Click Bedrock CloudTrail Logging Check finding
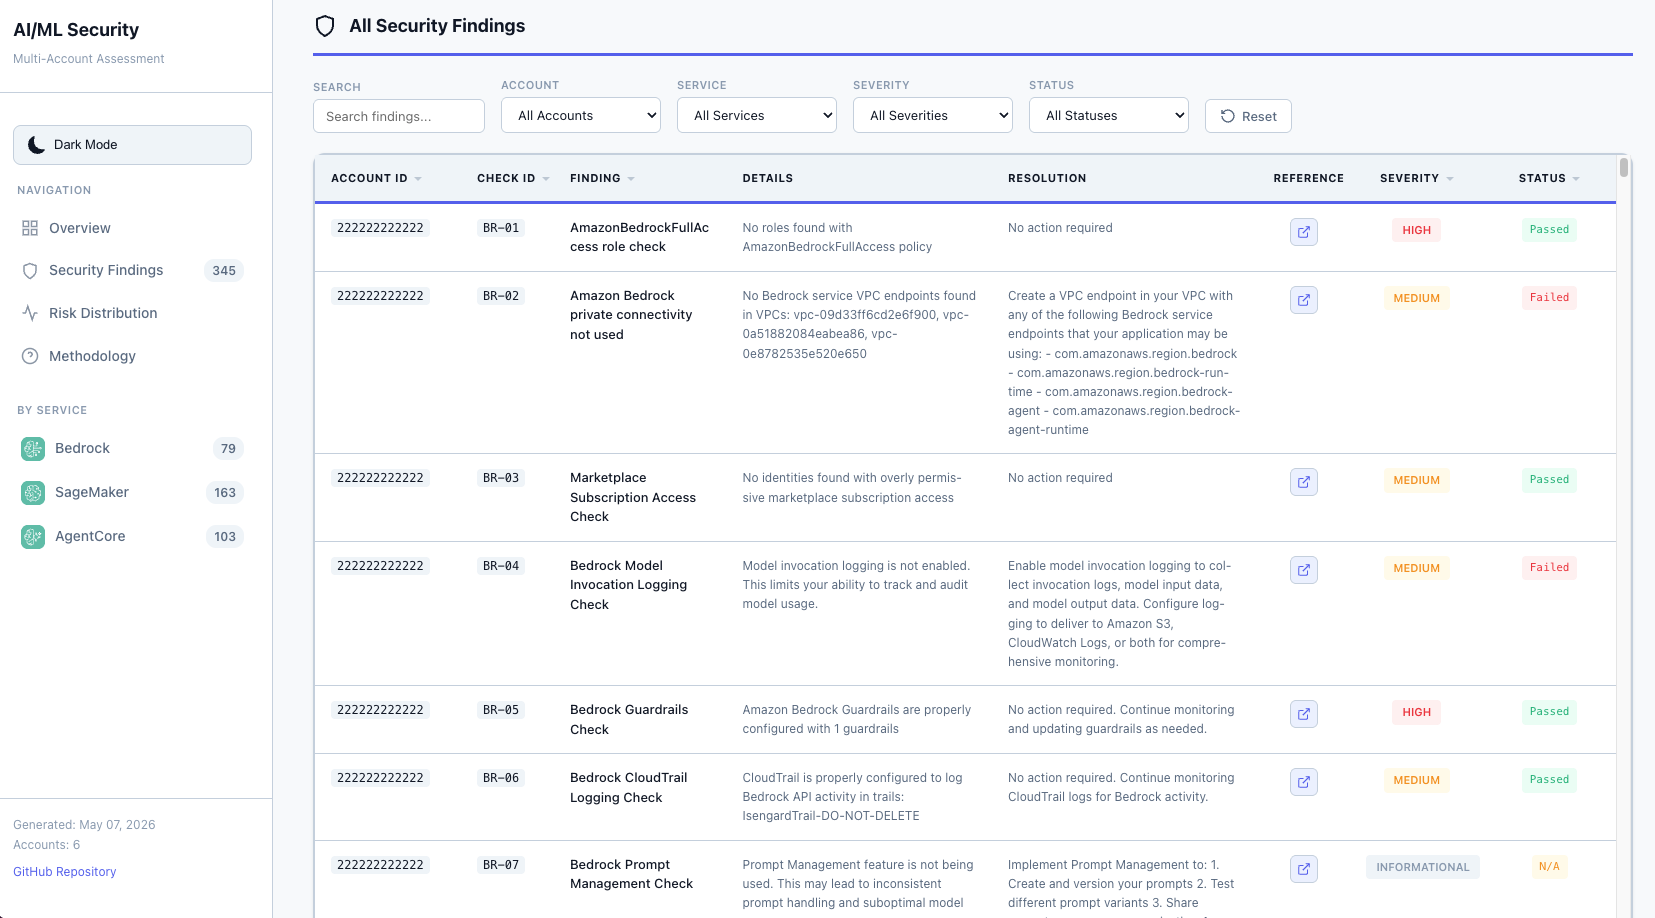1655x918 pixels. [x=629, y=788]
